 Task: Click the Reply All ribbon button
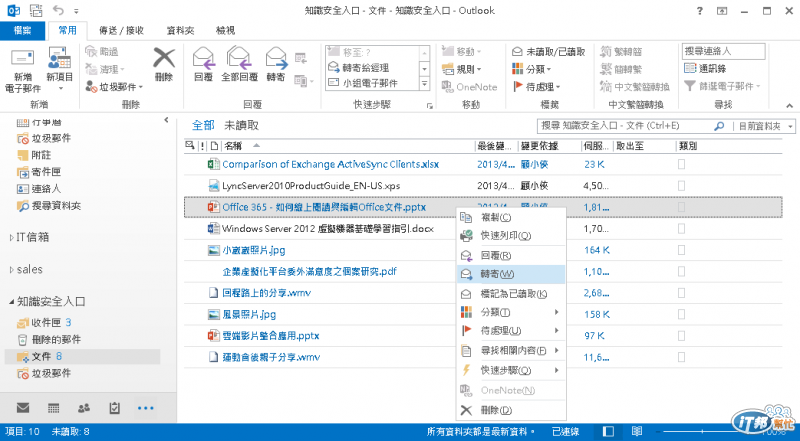(239, 65)
